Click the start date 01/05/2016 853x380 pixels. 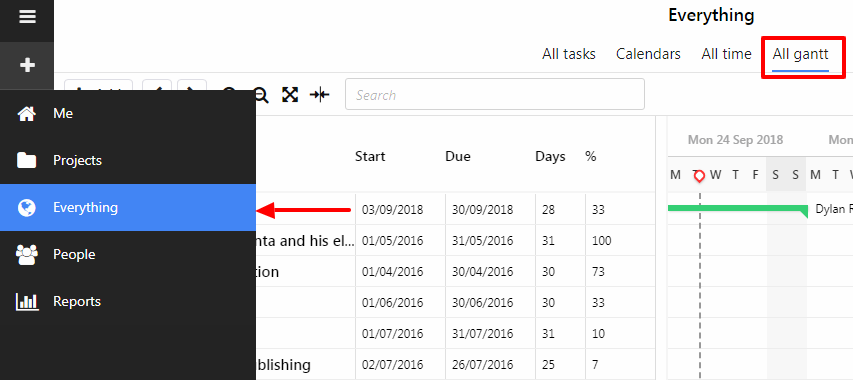(x=392, y=241)
